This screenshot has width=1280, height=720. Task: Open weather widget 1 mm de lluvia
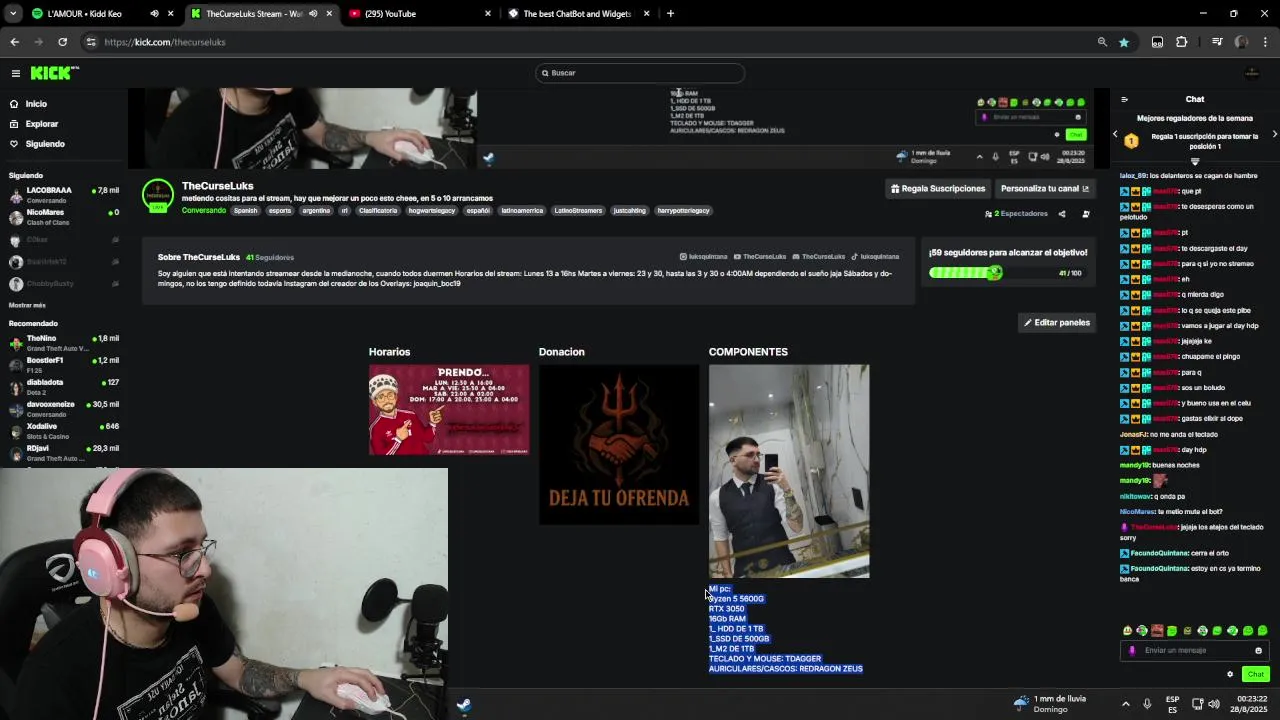click(1049, 704)
